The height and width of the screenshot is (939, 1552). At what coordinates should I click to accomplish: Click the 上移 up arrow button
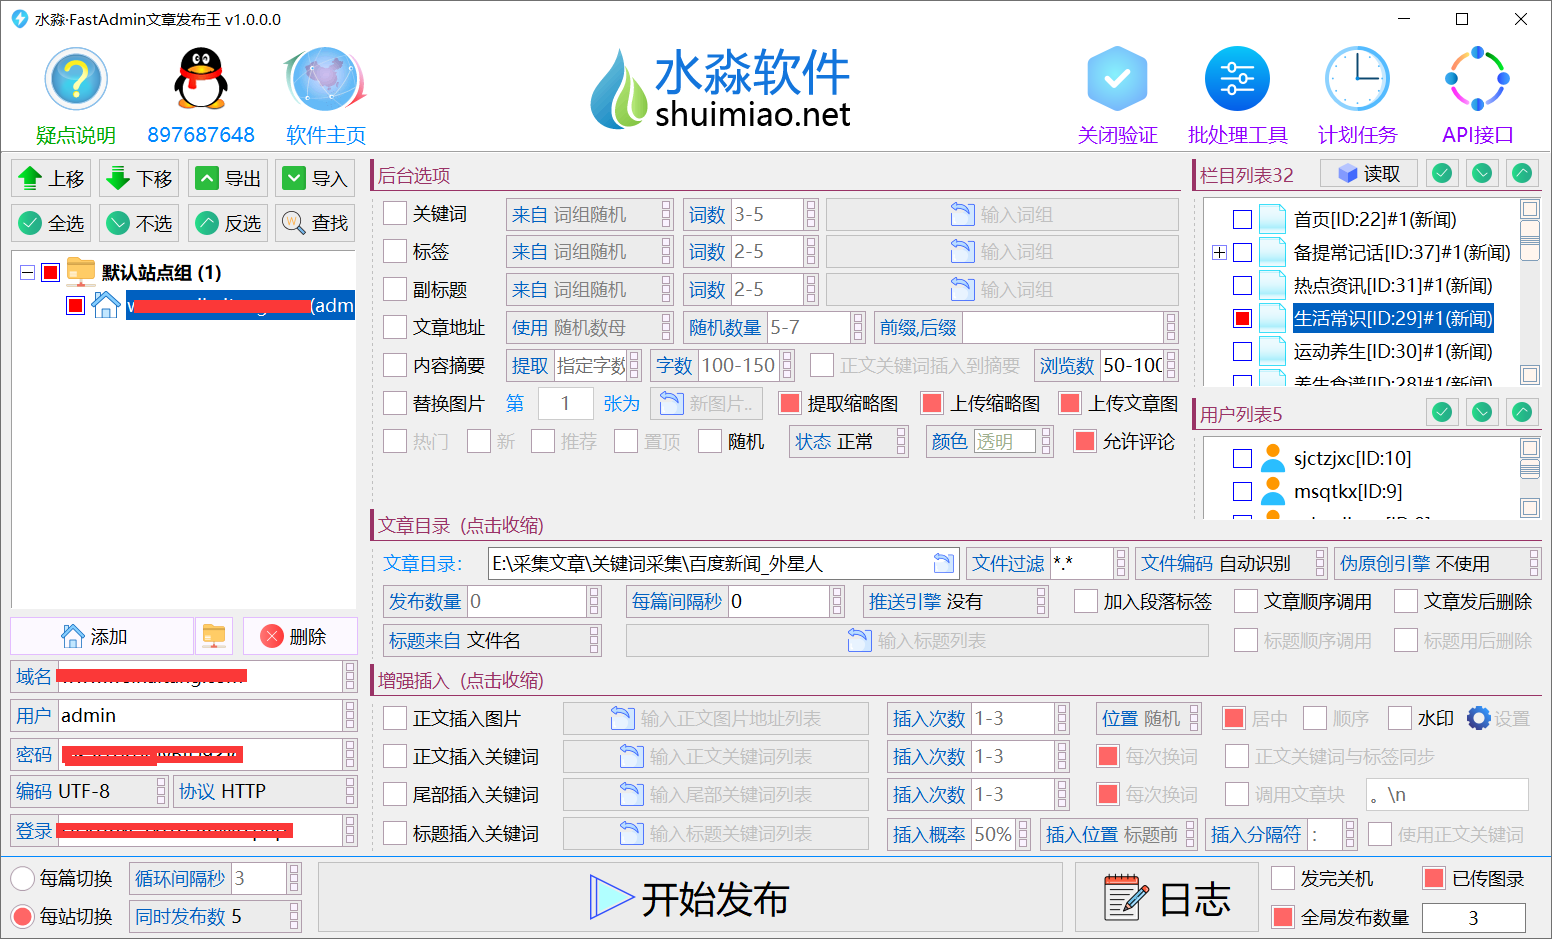(x=51, y=179)
